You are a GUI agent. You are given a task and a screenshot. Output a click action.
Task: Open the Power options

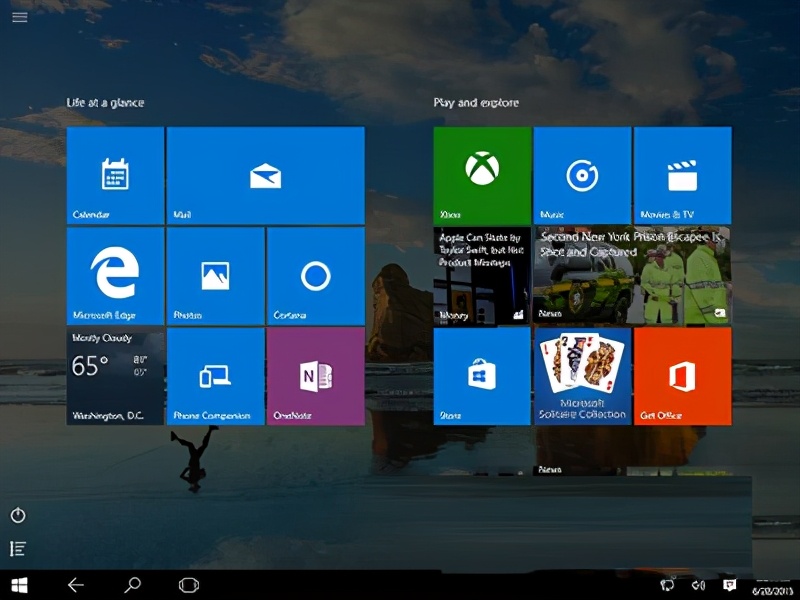[x=18, y=515]
